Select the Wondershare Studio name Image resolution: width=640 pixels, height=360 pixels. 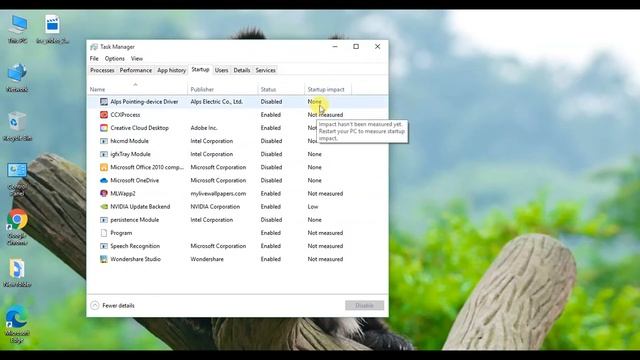[x=136, y=259]
